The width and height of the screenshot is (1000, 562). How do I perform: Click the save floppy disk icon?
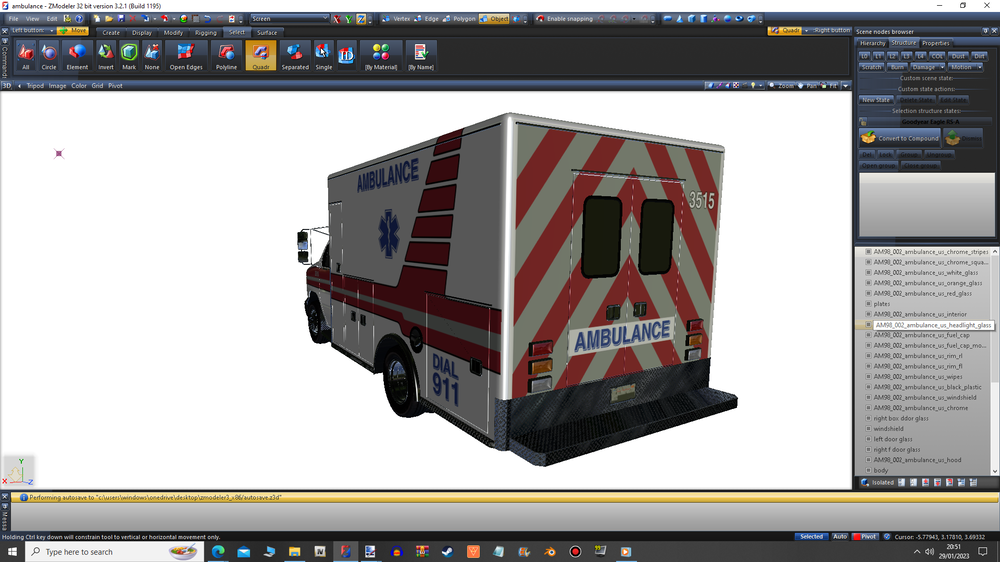(121, 18)
